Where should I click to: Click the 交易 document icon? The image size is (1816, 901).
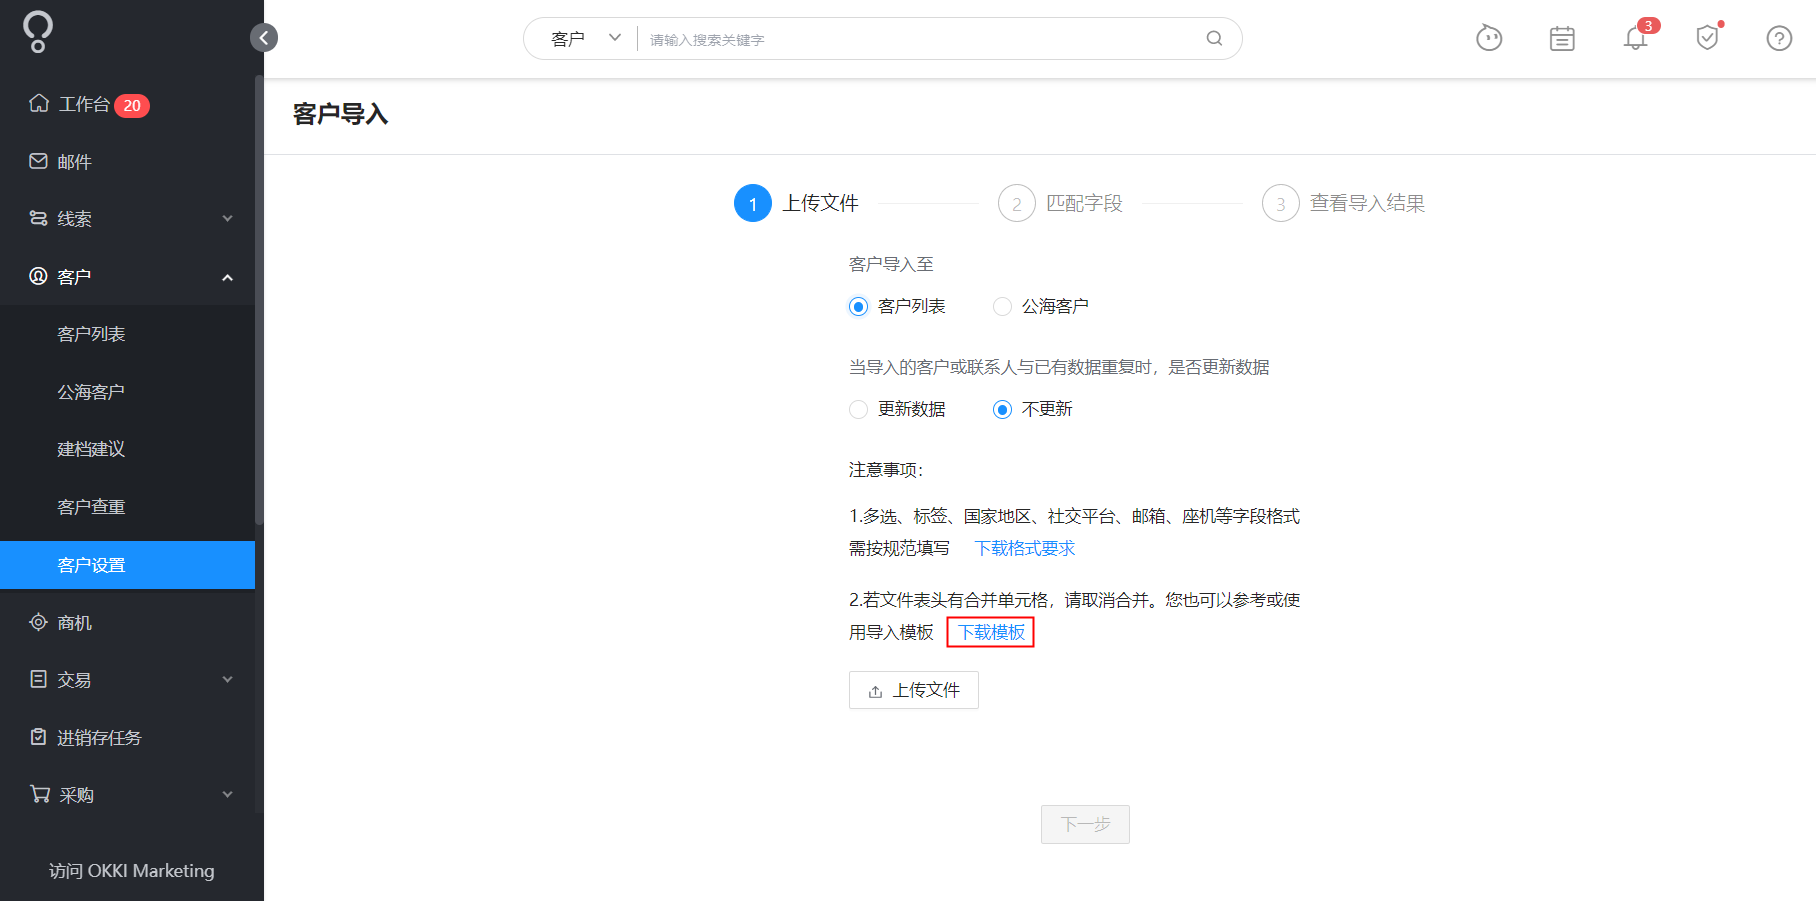coord(39,679)
